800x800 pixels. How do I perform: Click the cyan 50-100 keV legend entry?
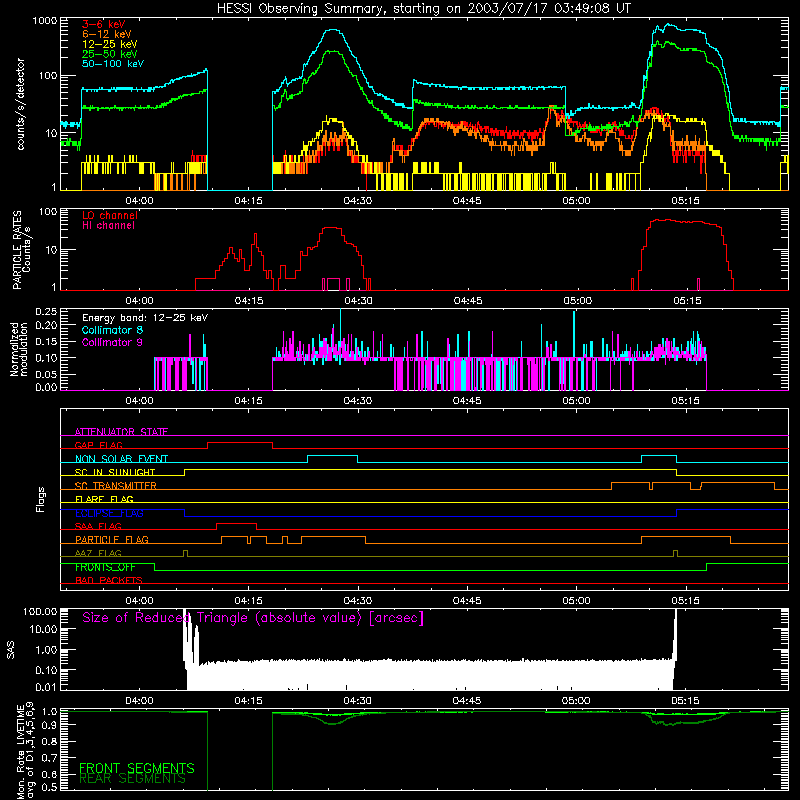[113, 64]
